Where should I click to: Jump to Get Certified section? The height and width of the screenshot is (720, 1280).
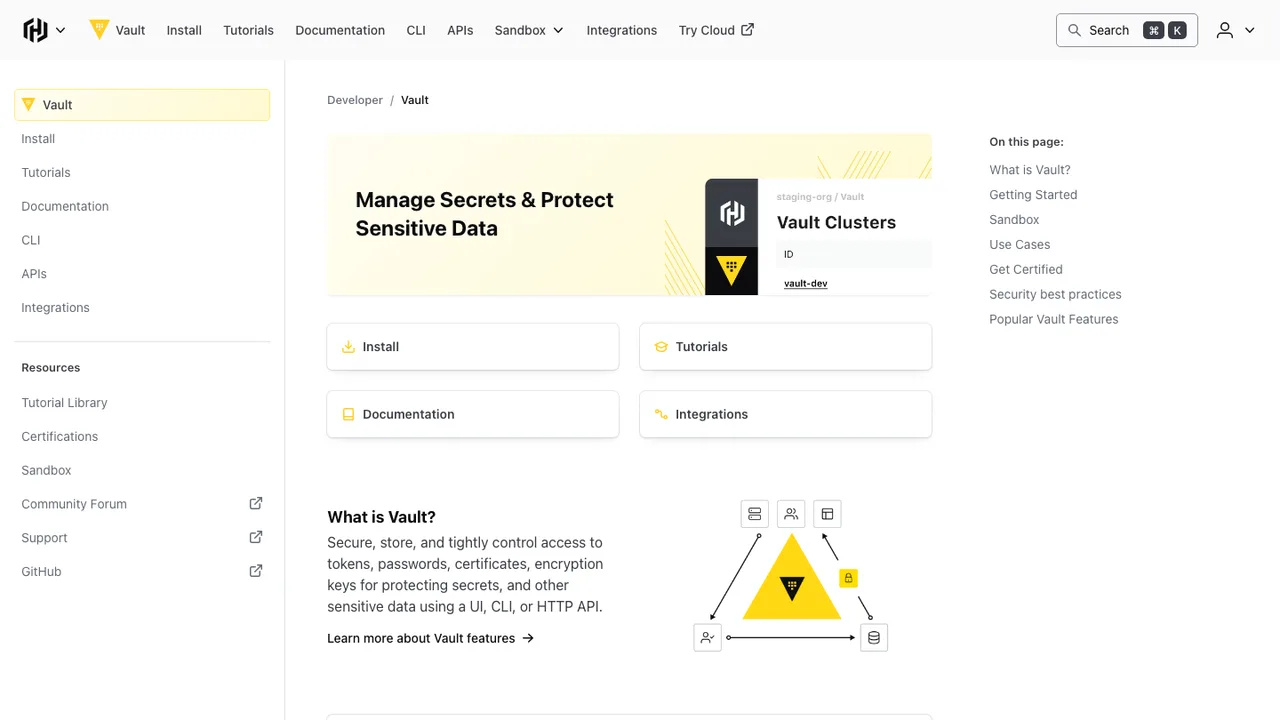click(1026, 270)
